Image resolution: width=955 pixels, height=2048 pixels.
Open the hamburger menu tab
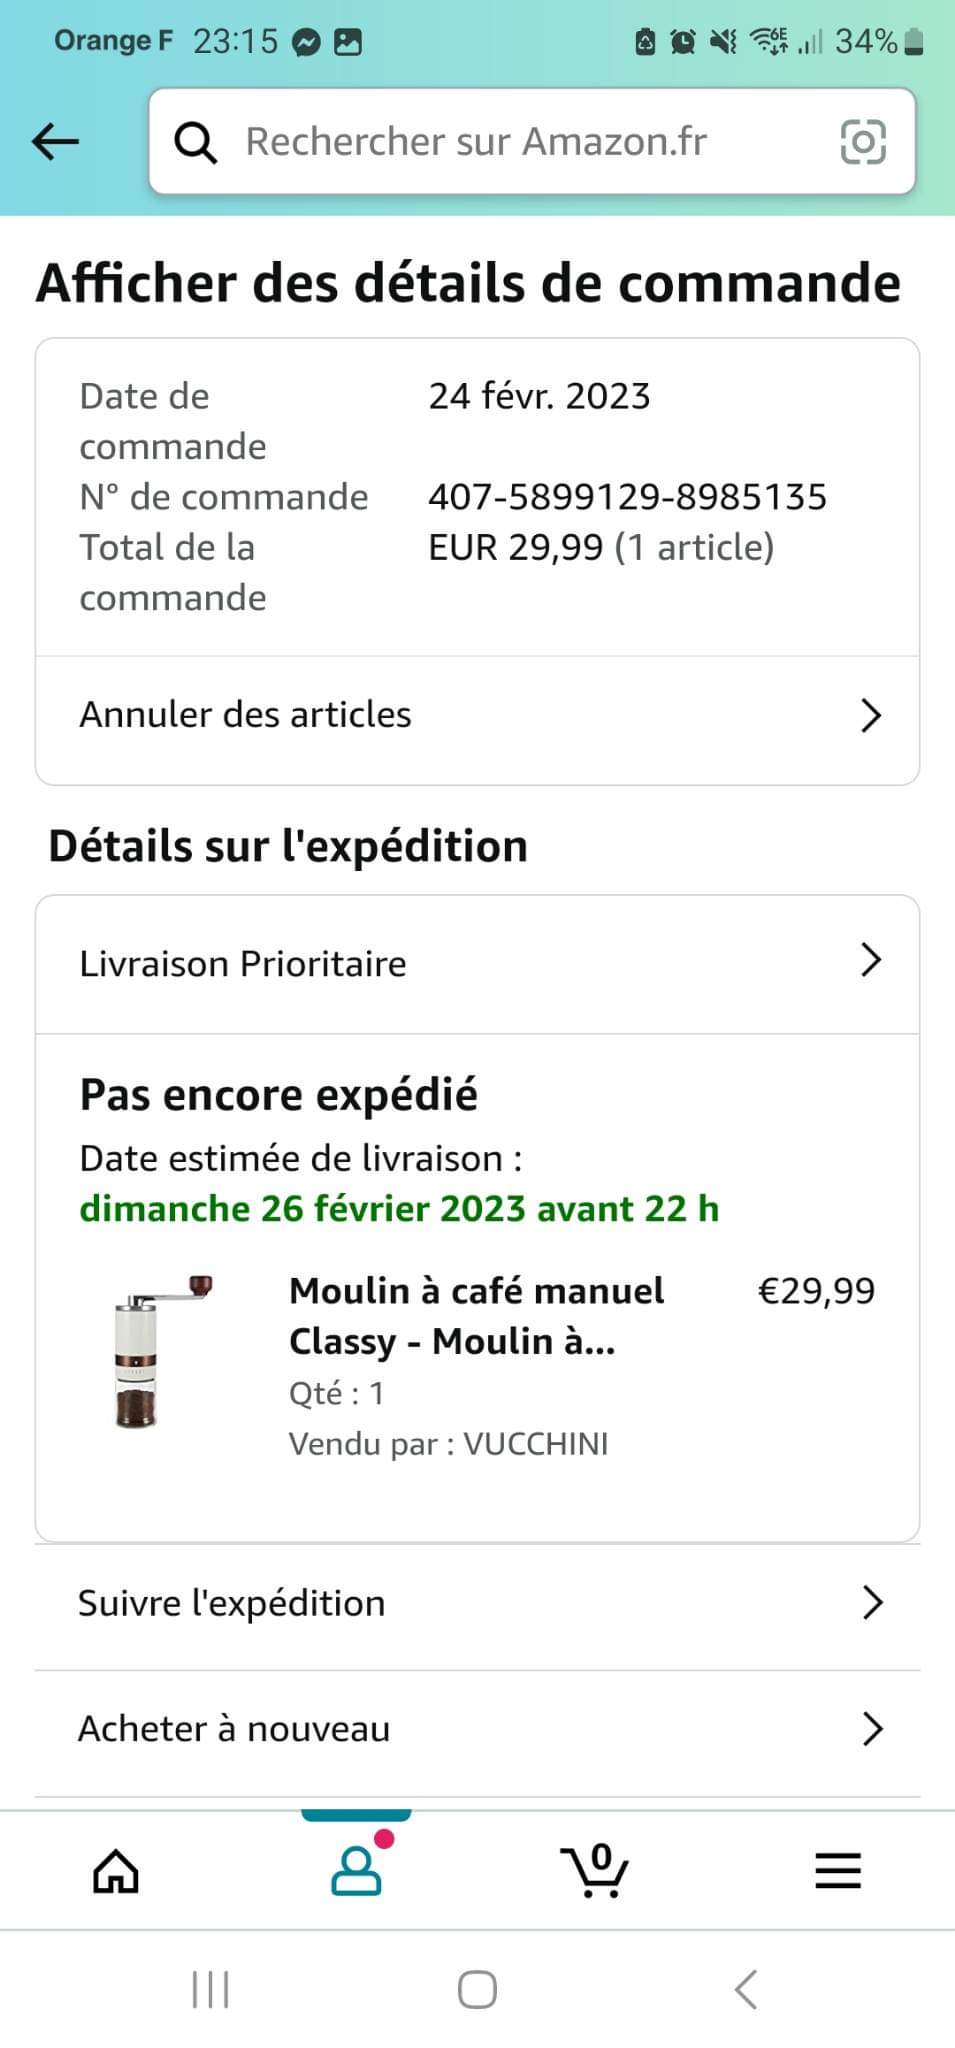837,1871
